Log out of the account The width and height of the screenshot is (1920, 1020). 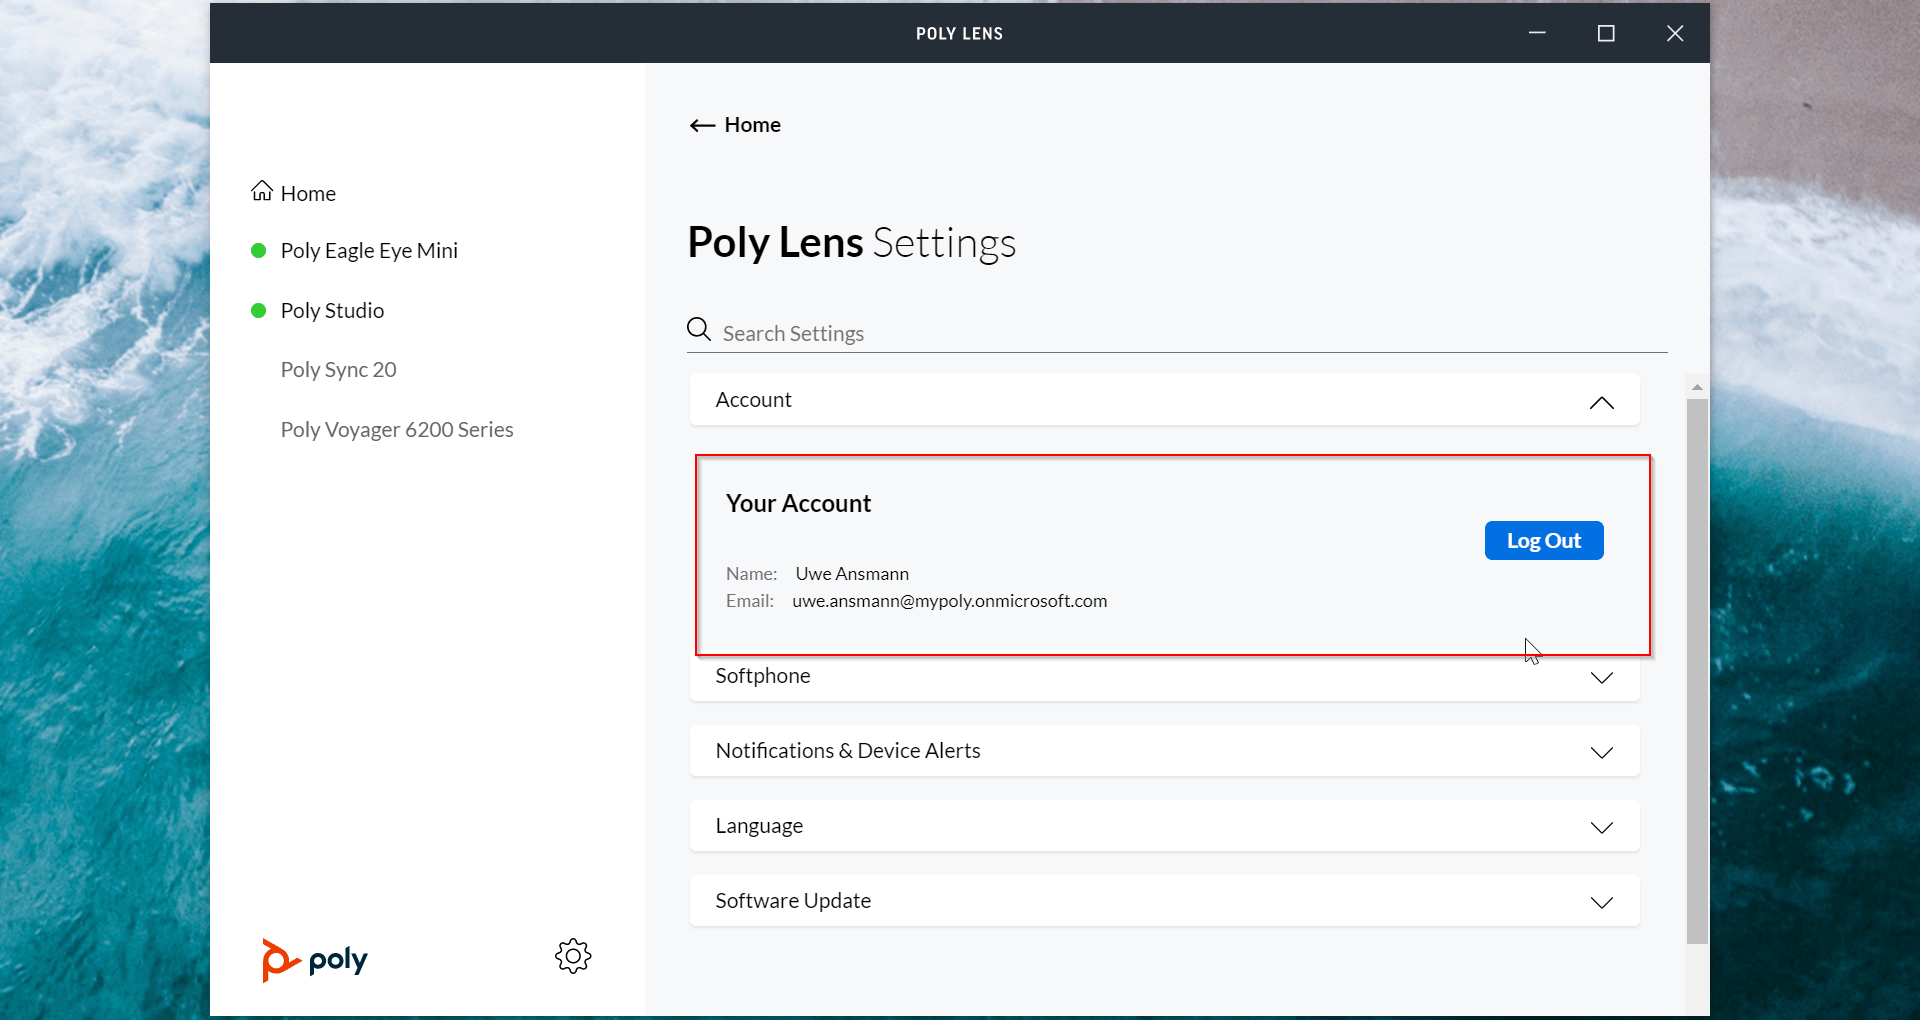click(x=1543, y=541)
